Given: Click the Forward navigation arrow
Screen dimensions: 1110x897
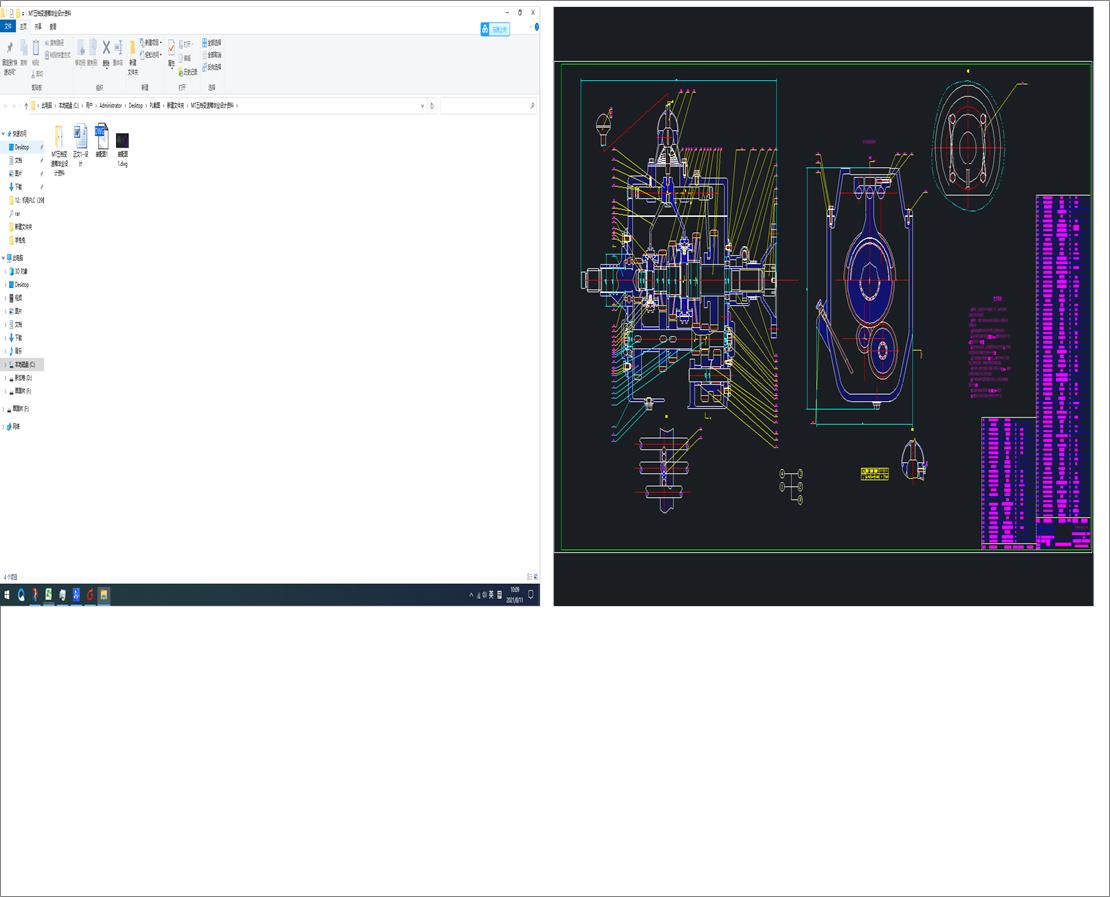Looking at the screenshot, I should [15, 105].
